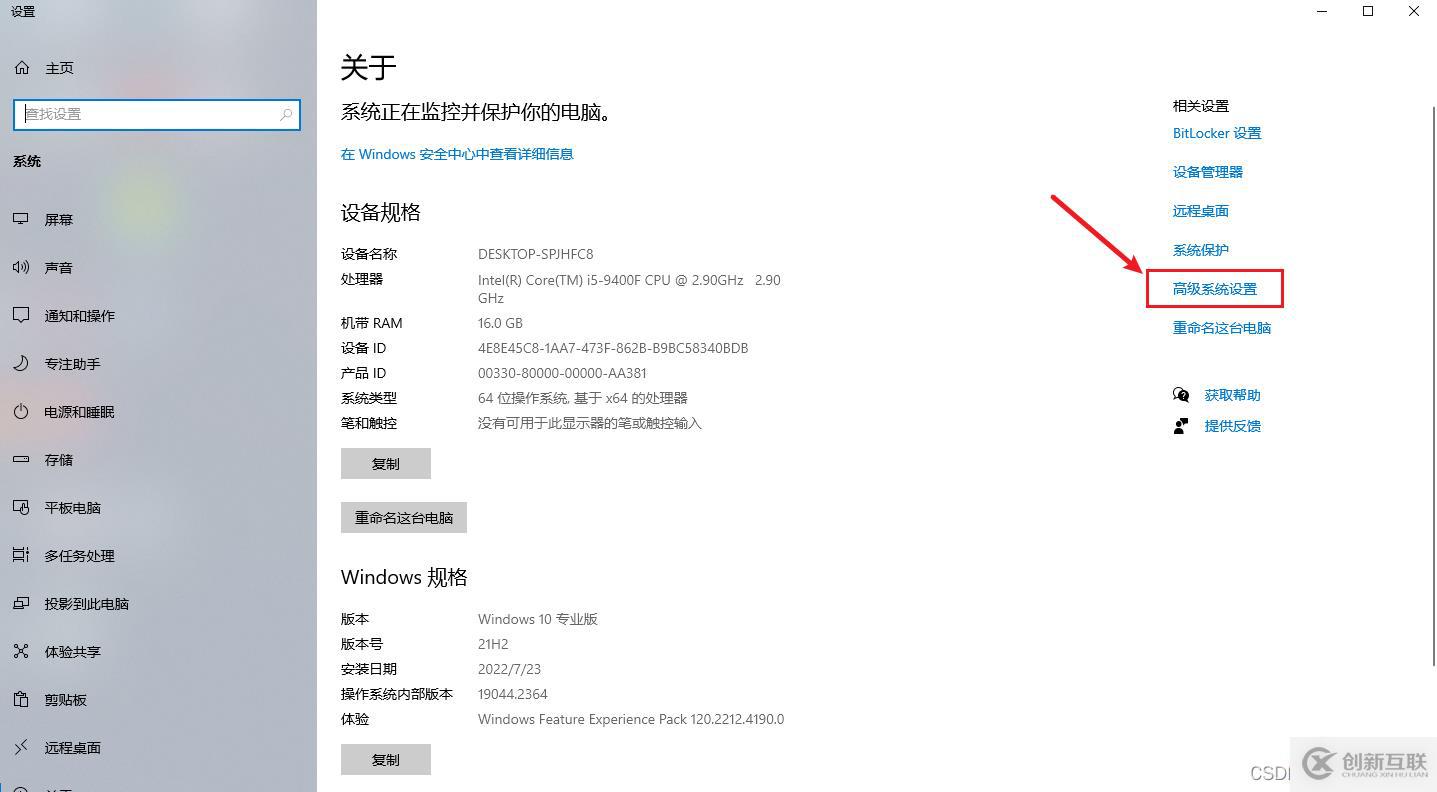
Task: Click the Sound speaker icon
Action: 21,267
